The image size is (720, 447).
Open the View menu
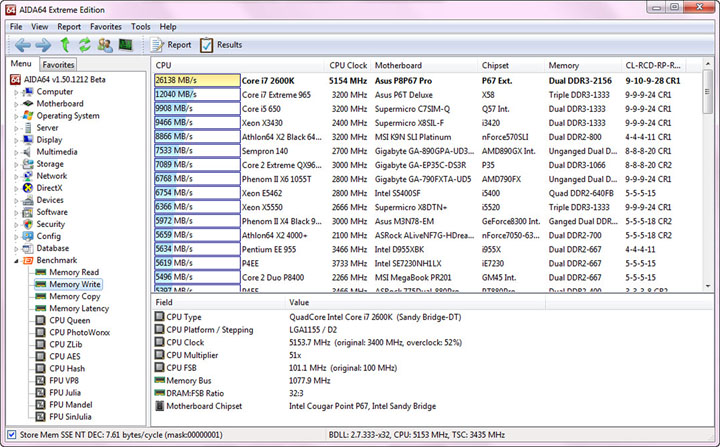pyautogui.click(x=39, y=27)
